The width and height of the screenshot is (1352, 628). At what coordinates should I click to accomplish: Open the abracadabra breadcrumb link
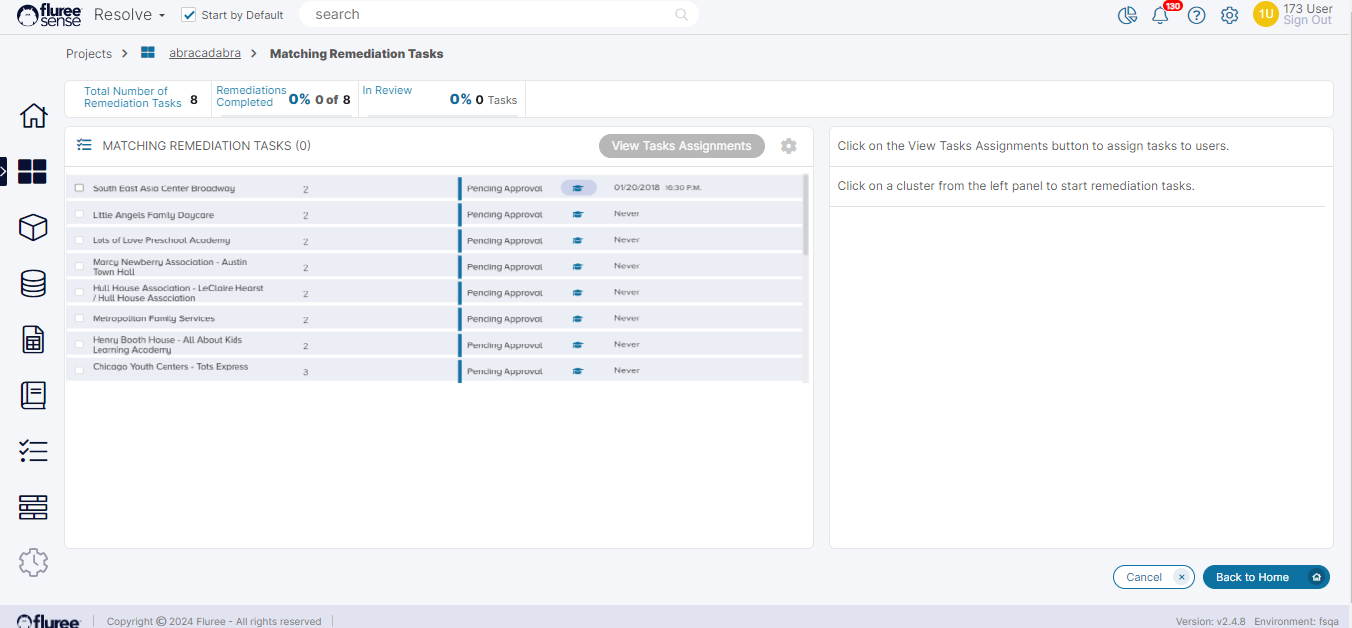pos(205,54)
